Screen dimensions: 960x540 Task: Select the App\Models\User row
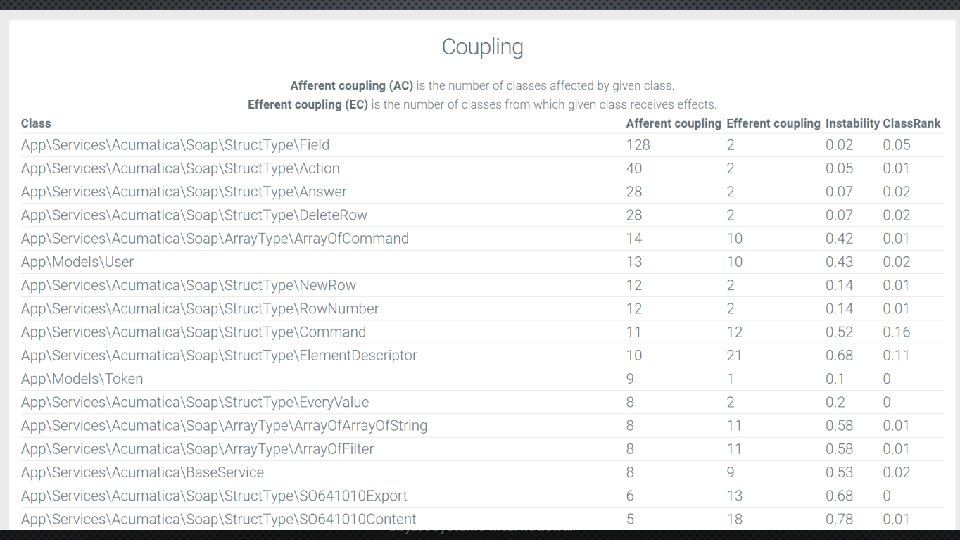[x=77, y=262]
